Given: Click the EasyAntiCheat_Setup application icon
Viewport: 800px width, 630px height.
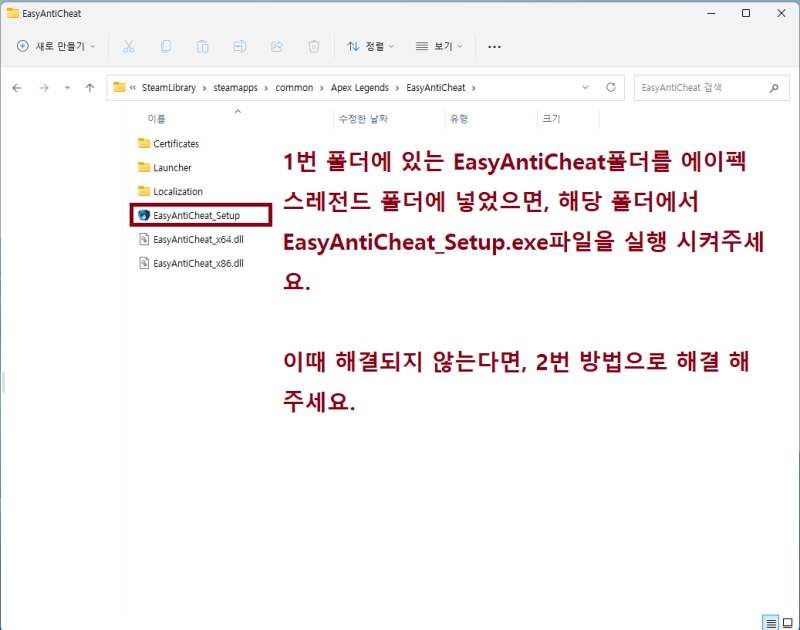Looking at the screenshot, I should click(x=144, y=215).
